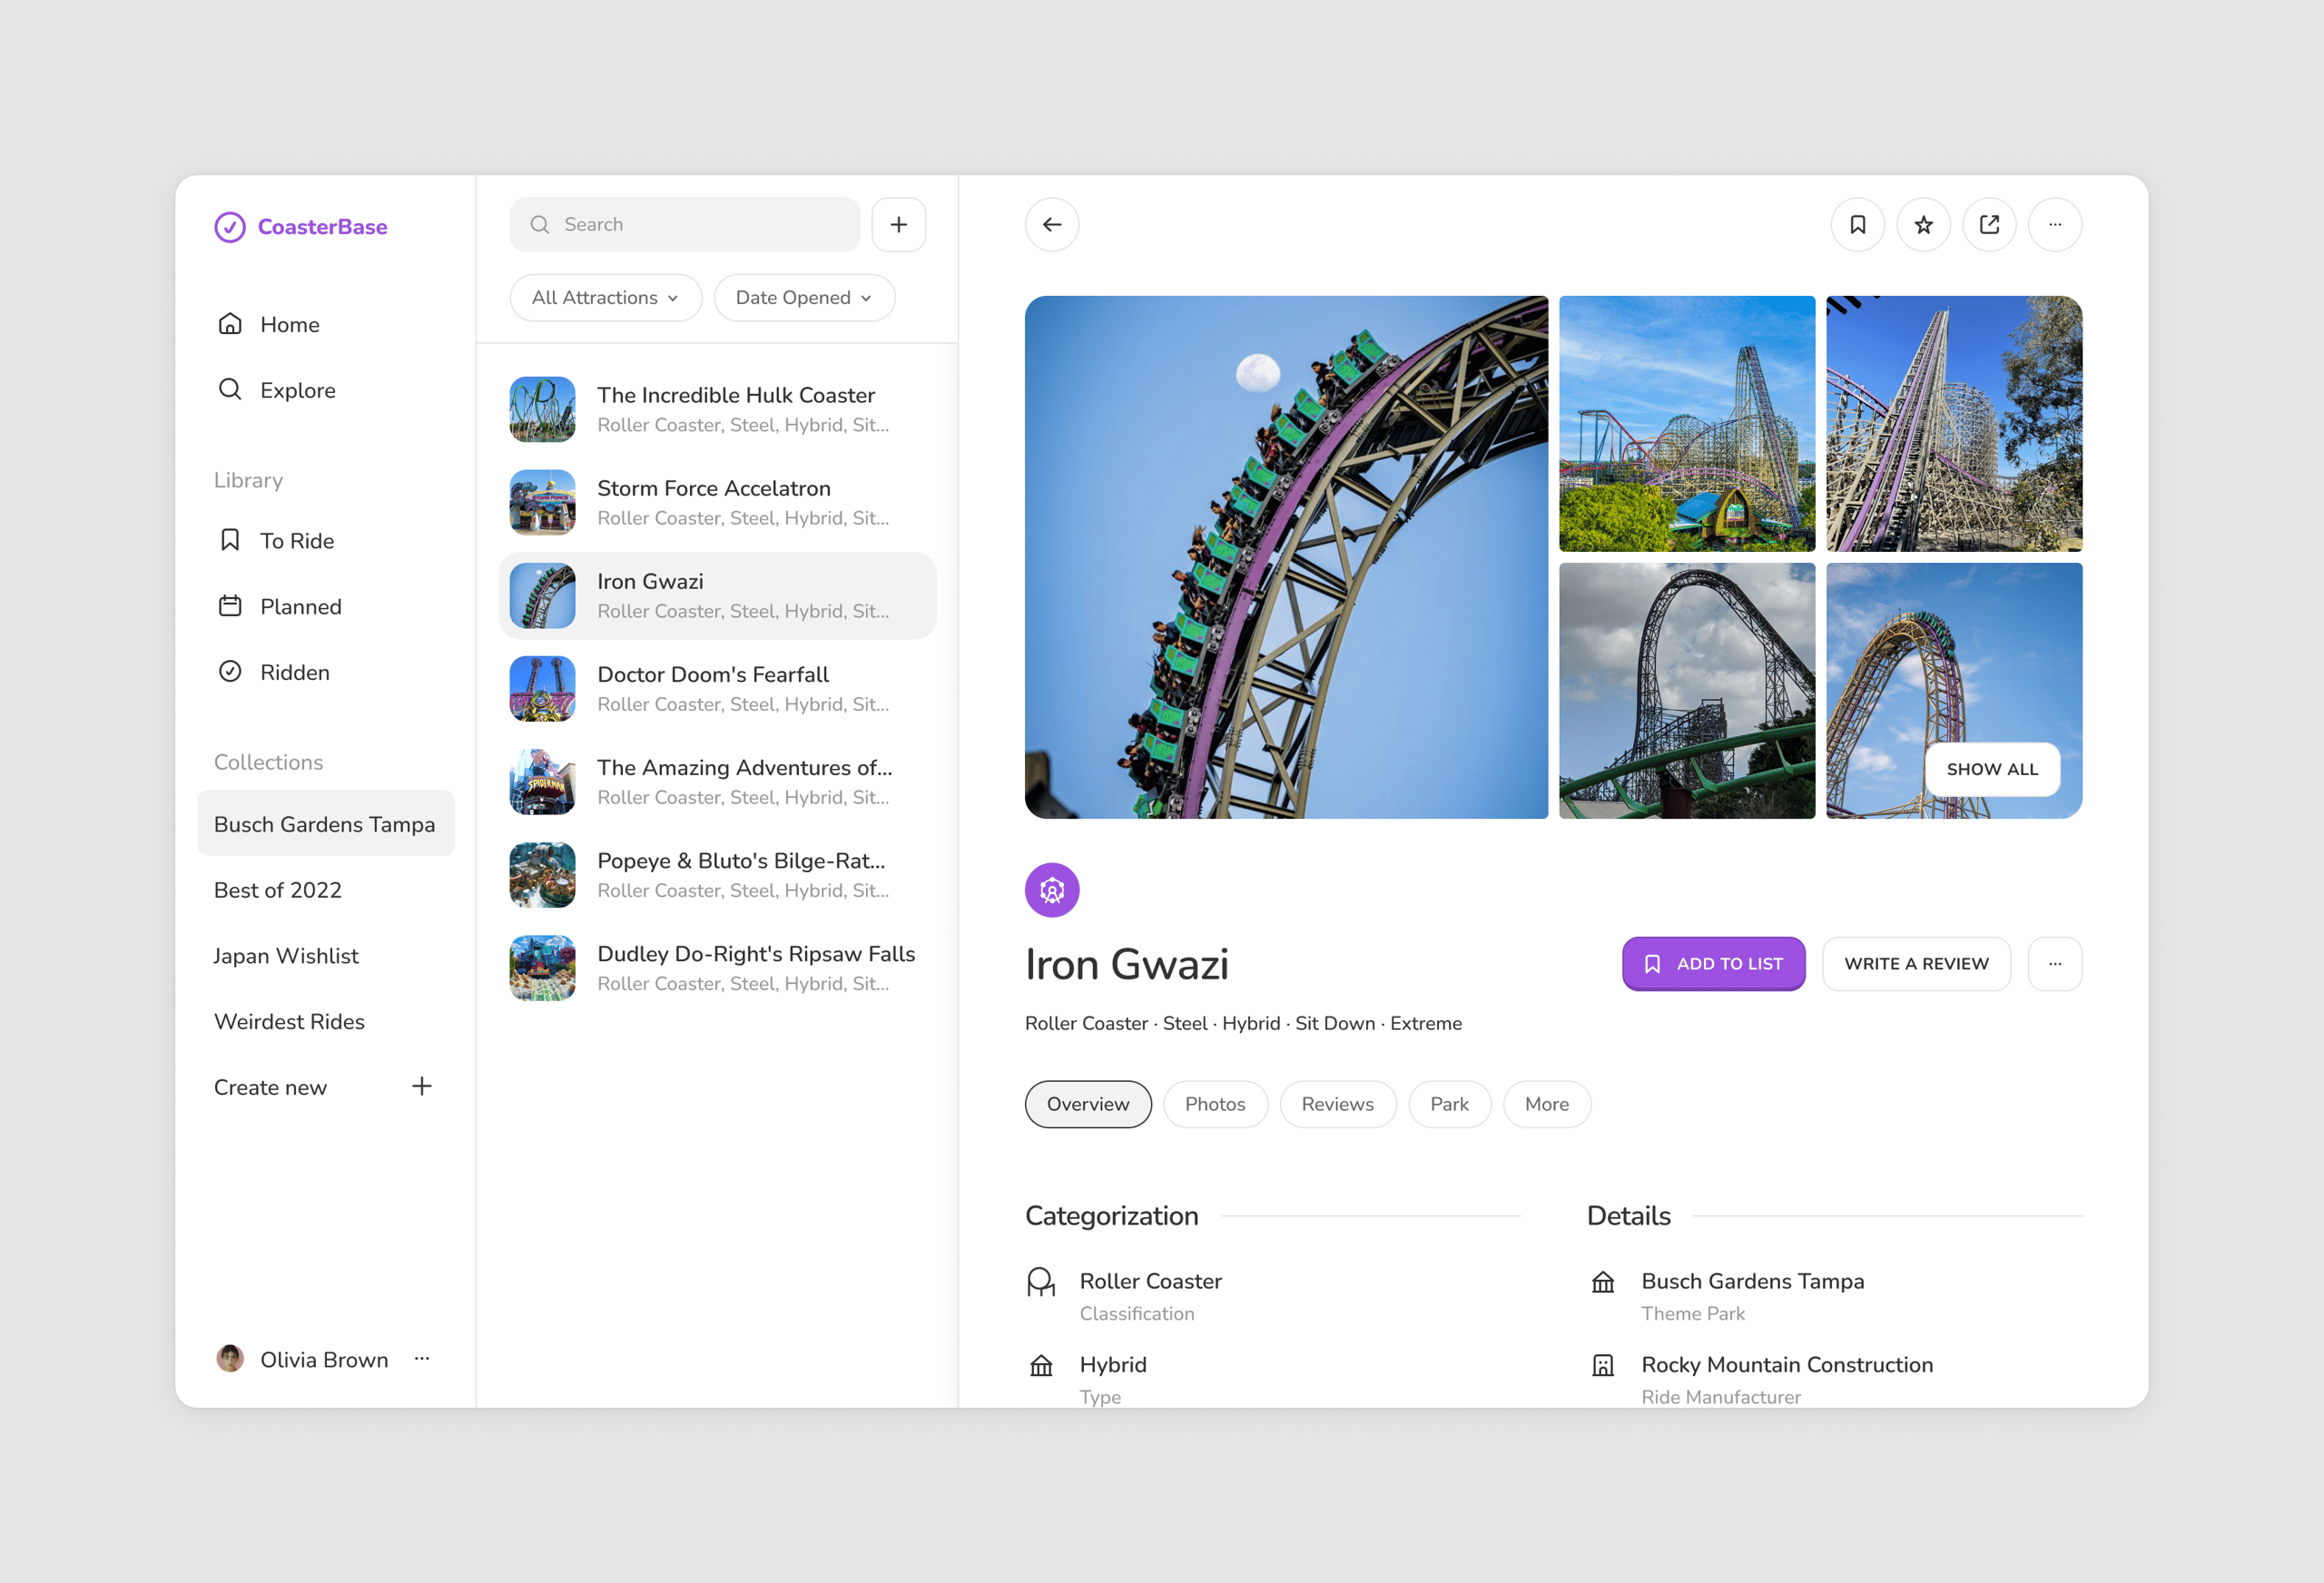2324x1583 pixels.
Task: Open the top-right ellipsis menu
Action: pos(2054,224)
